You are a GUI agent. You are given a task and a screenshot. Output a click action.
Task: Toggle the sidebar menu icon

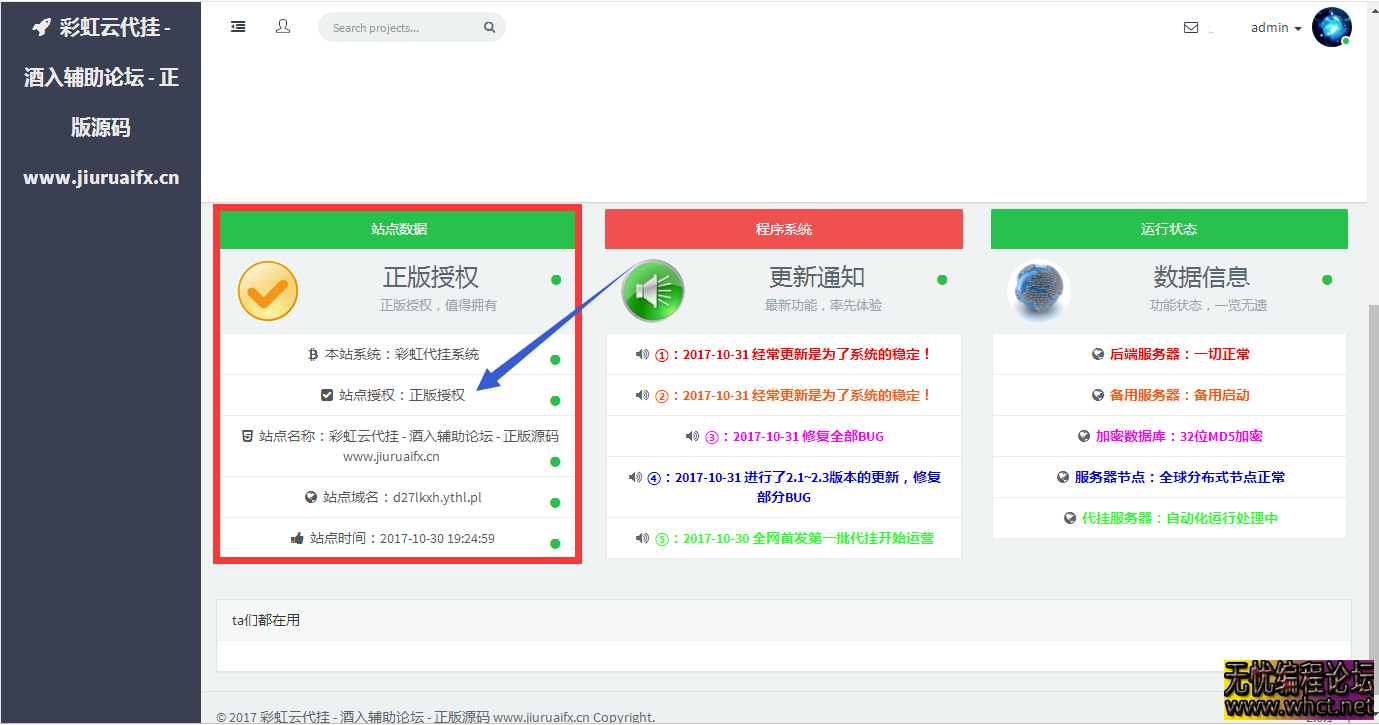238,27
